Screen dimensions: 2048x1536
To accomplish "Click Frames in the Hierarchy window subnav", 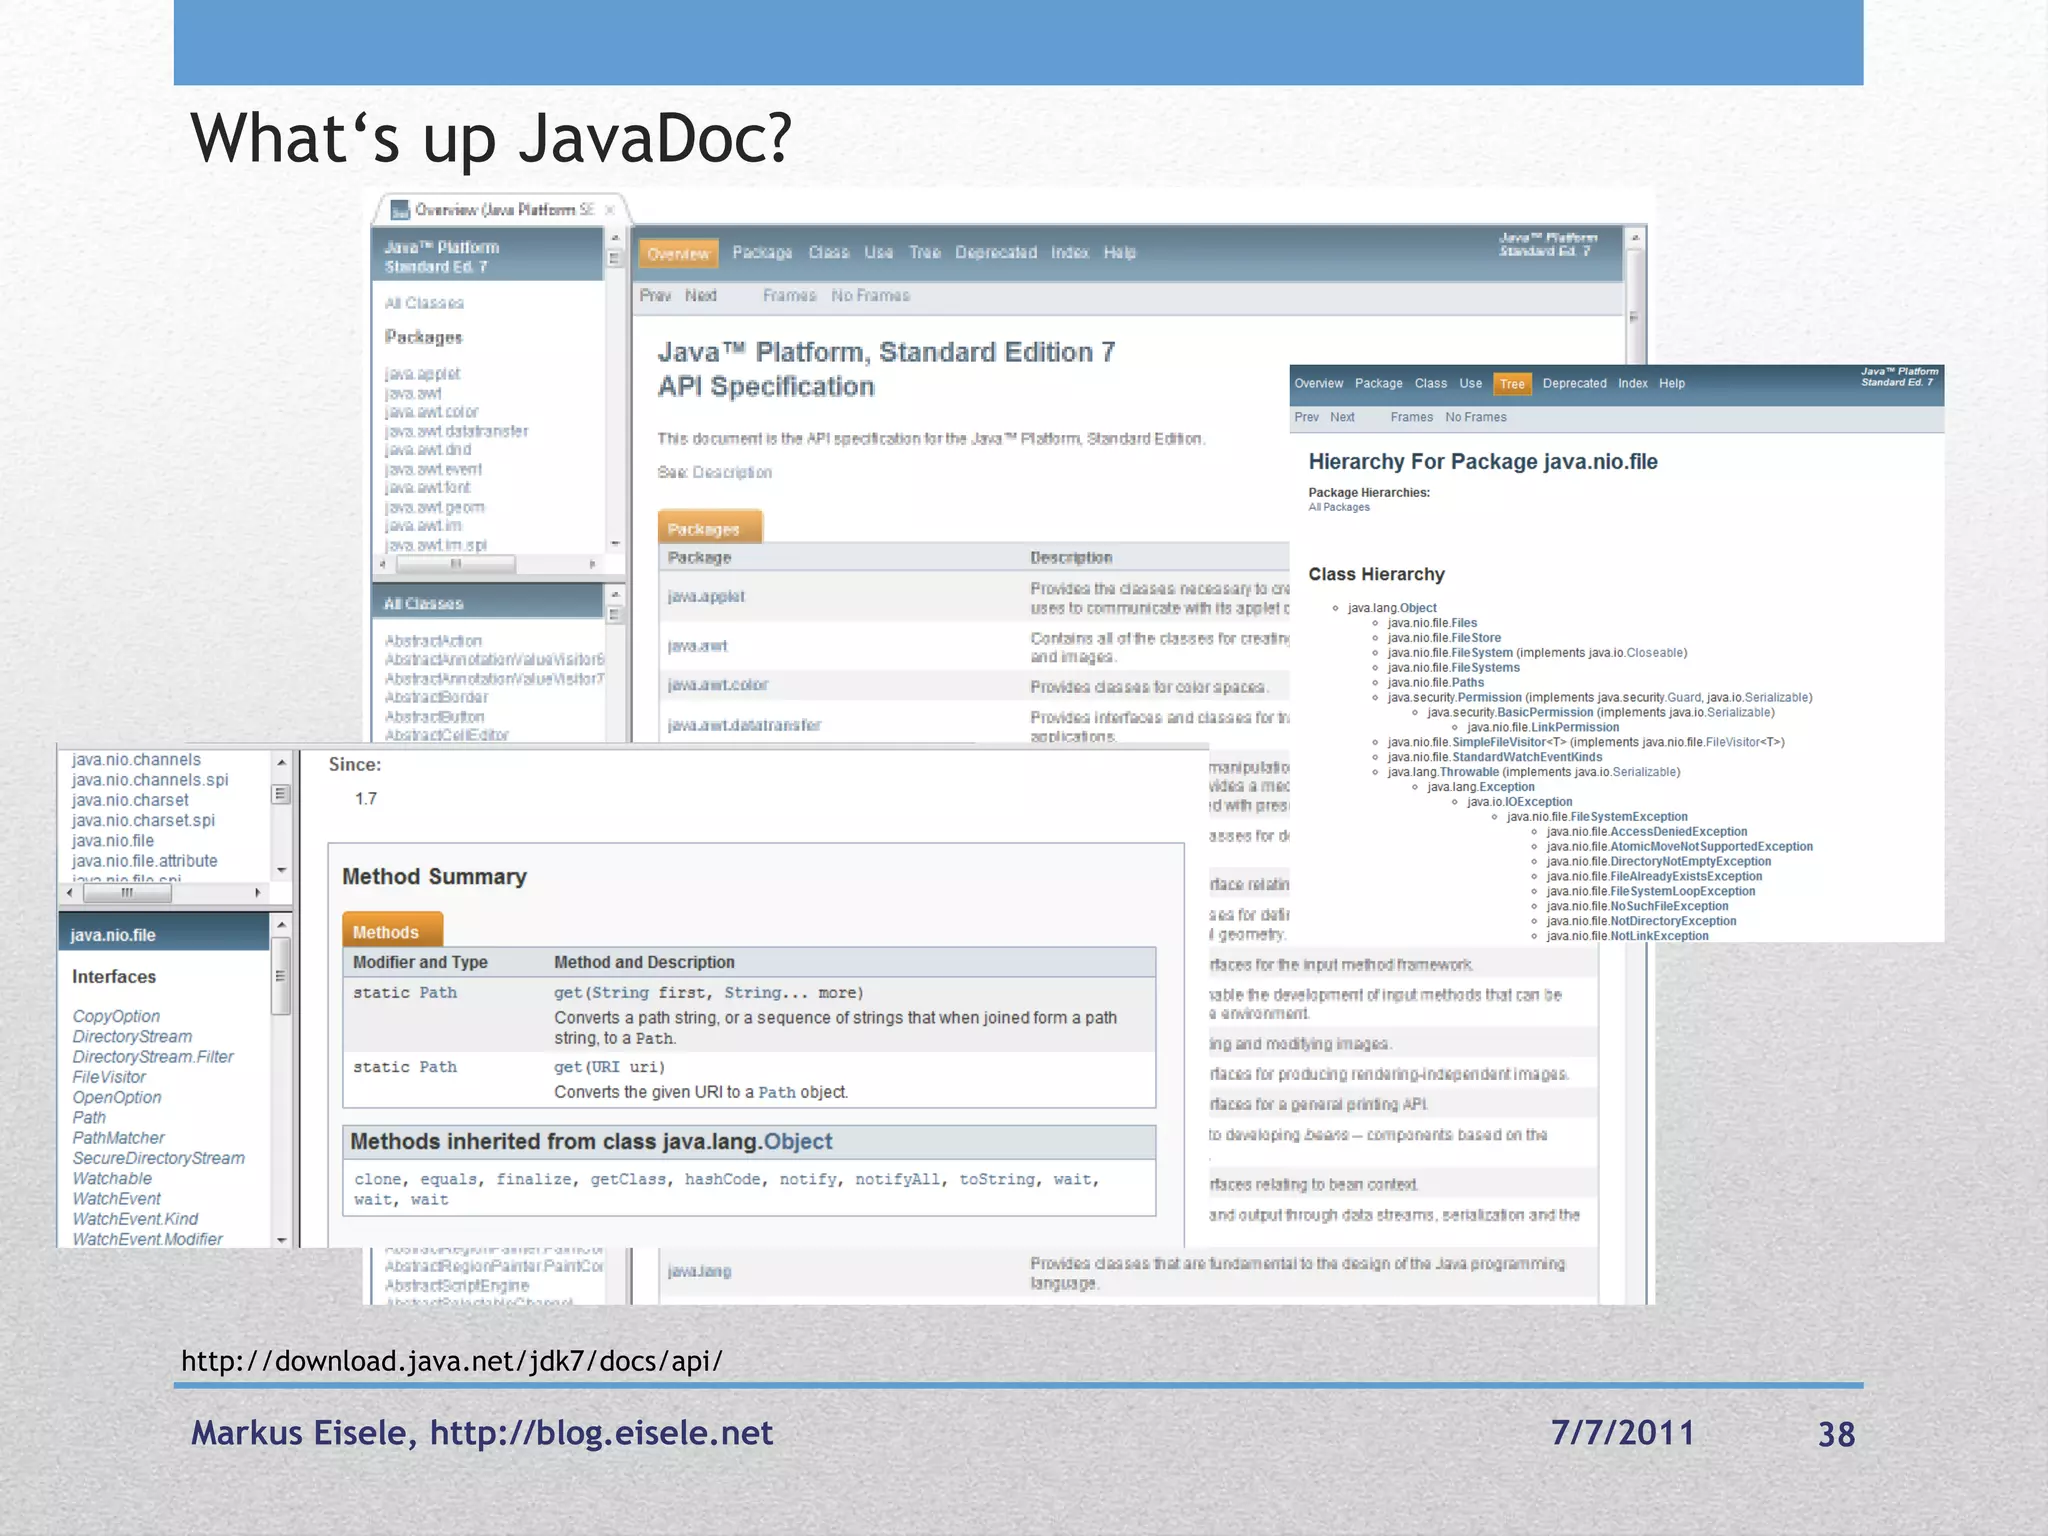I will 1411,417.
